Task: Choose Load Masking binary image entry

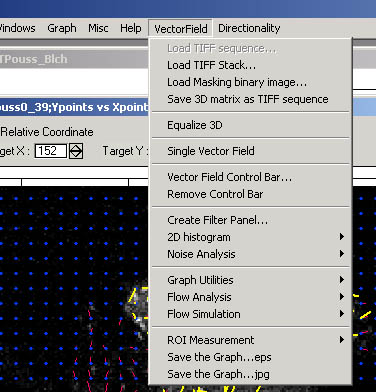Action: 251,82
